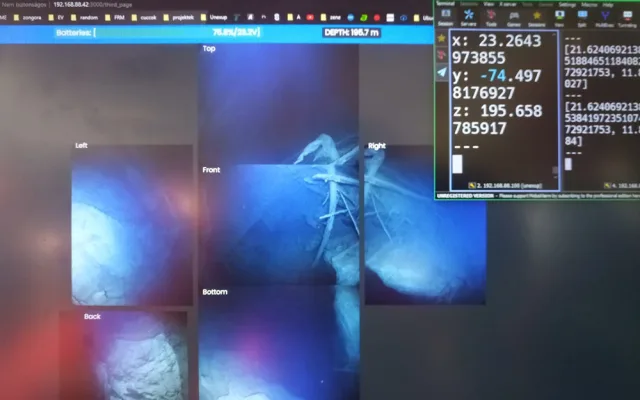Open the zene bookmark folder
The image size is (640, 400).
coord(331,18)
